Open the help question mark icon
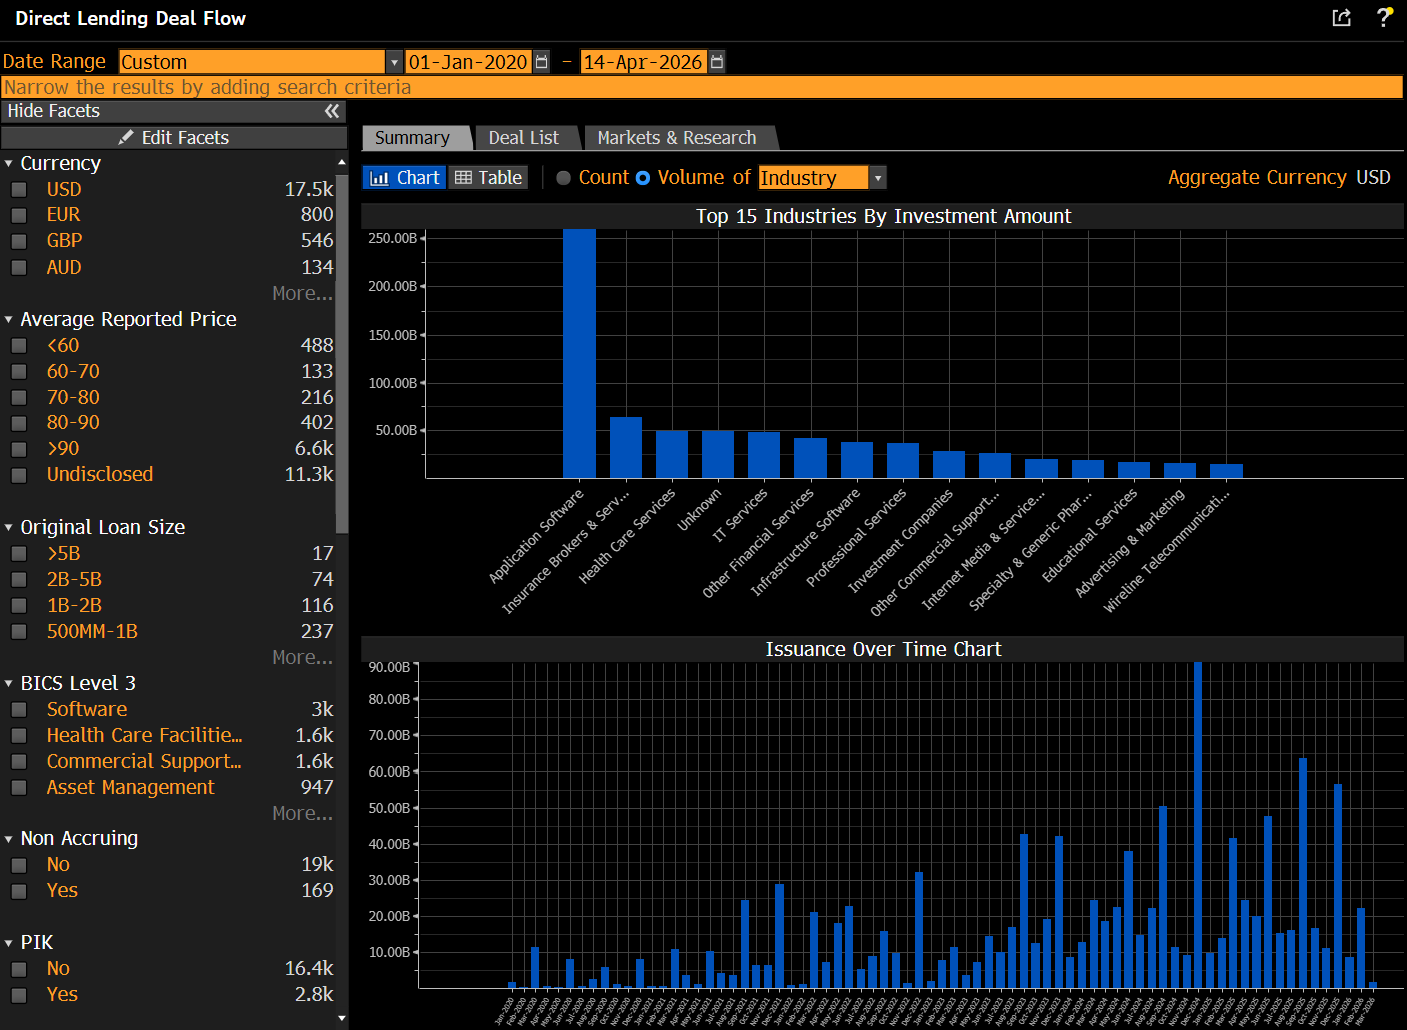The image size is (1407, 1030). pyautogui.click(x=1384, y=18)
